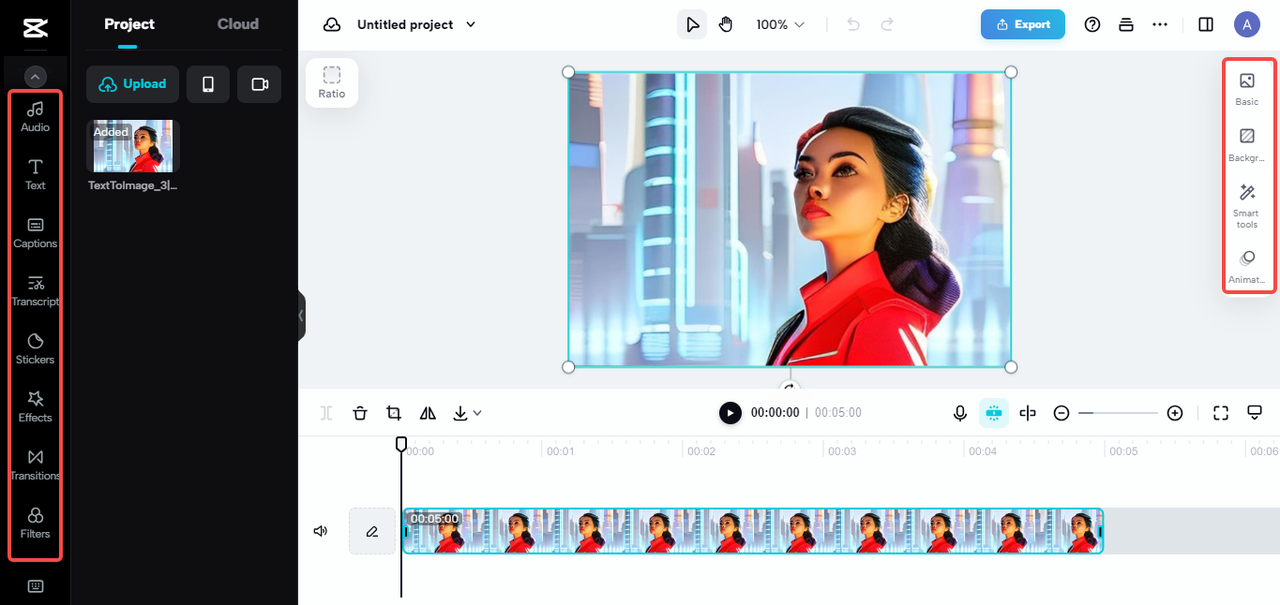Select the TextToImage media thumbnail
Screen dimensions: 1280x605
pyautogui.click(x=133, y=147)
